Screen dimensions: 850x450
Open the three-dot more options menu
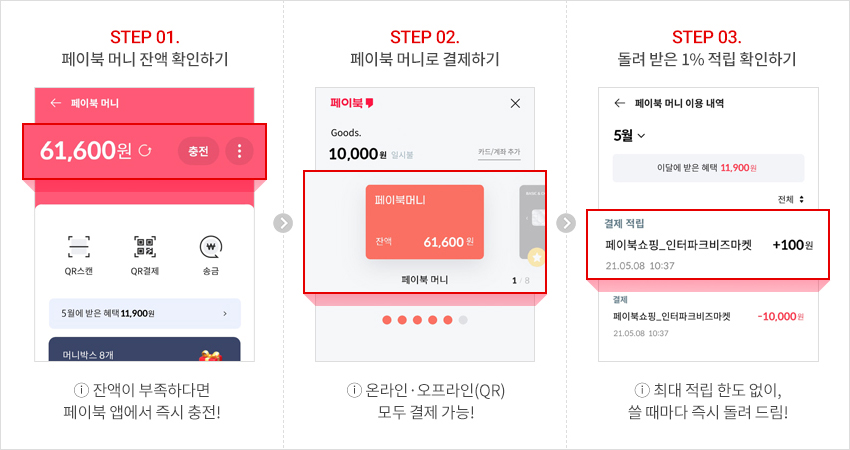[x=239, y=151]
